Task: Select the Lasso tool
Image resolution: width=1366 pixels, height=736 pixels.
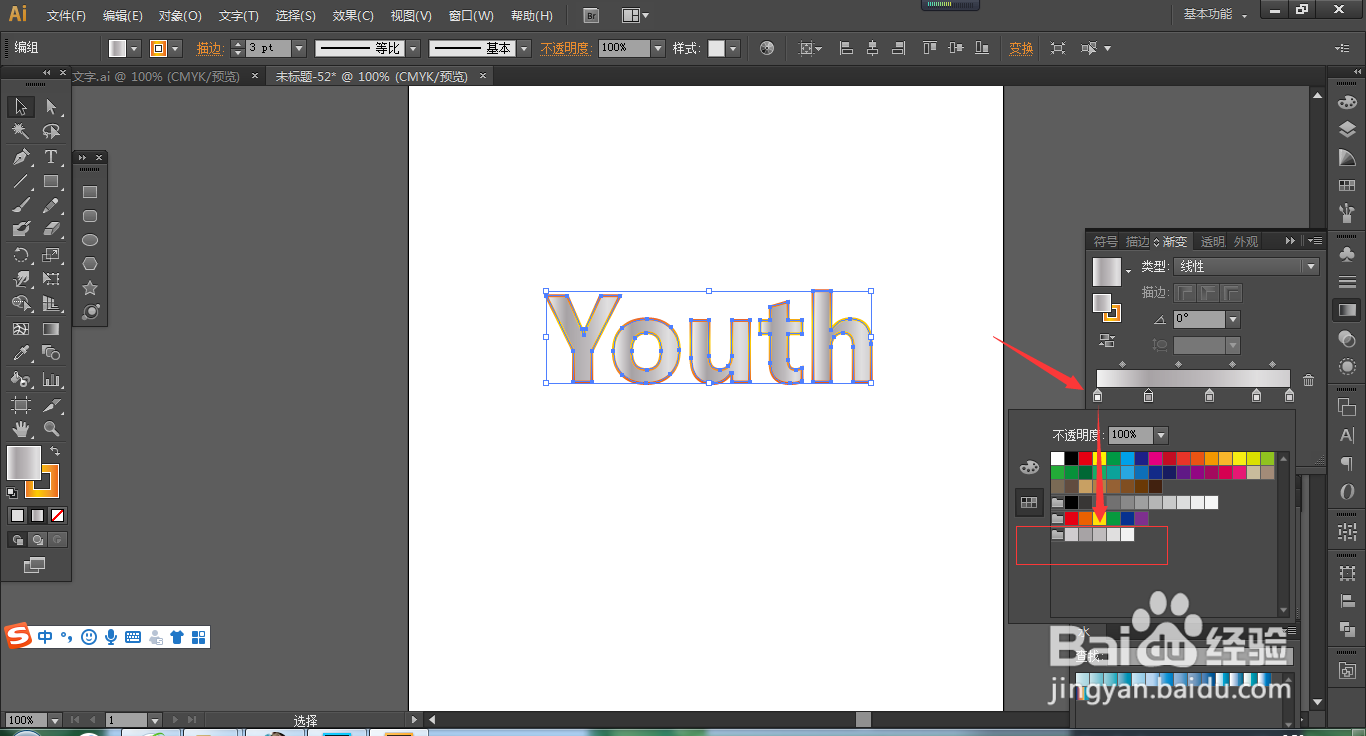Action: click(x=51, y=132)
